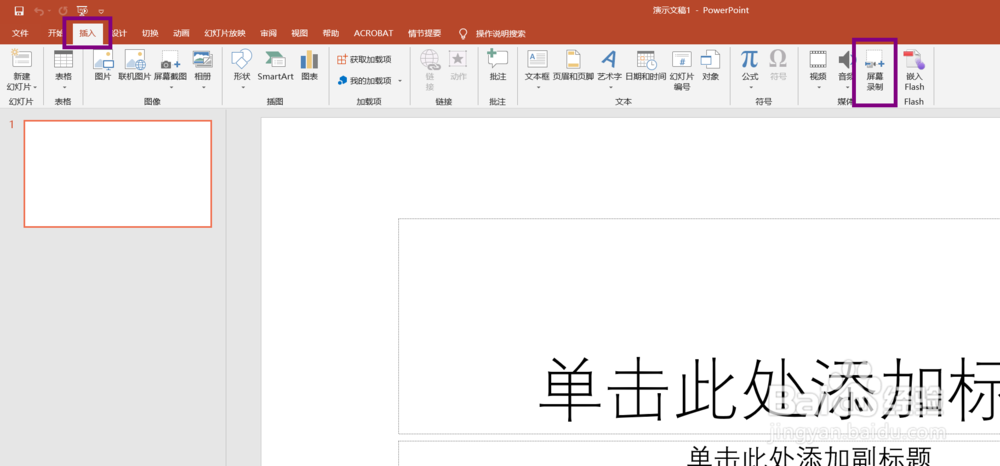Add a comment with 批注 icon
The image size is (1000, 466).
coord(497,66)
